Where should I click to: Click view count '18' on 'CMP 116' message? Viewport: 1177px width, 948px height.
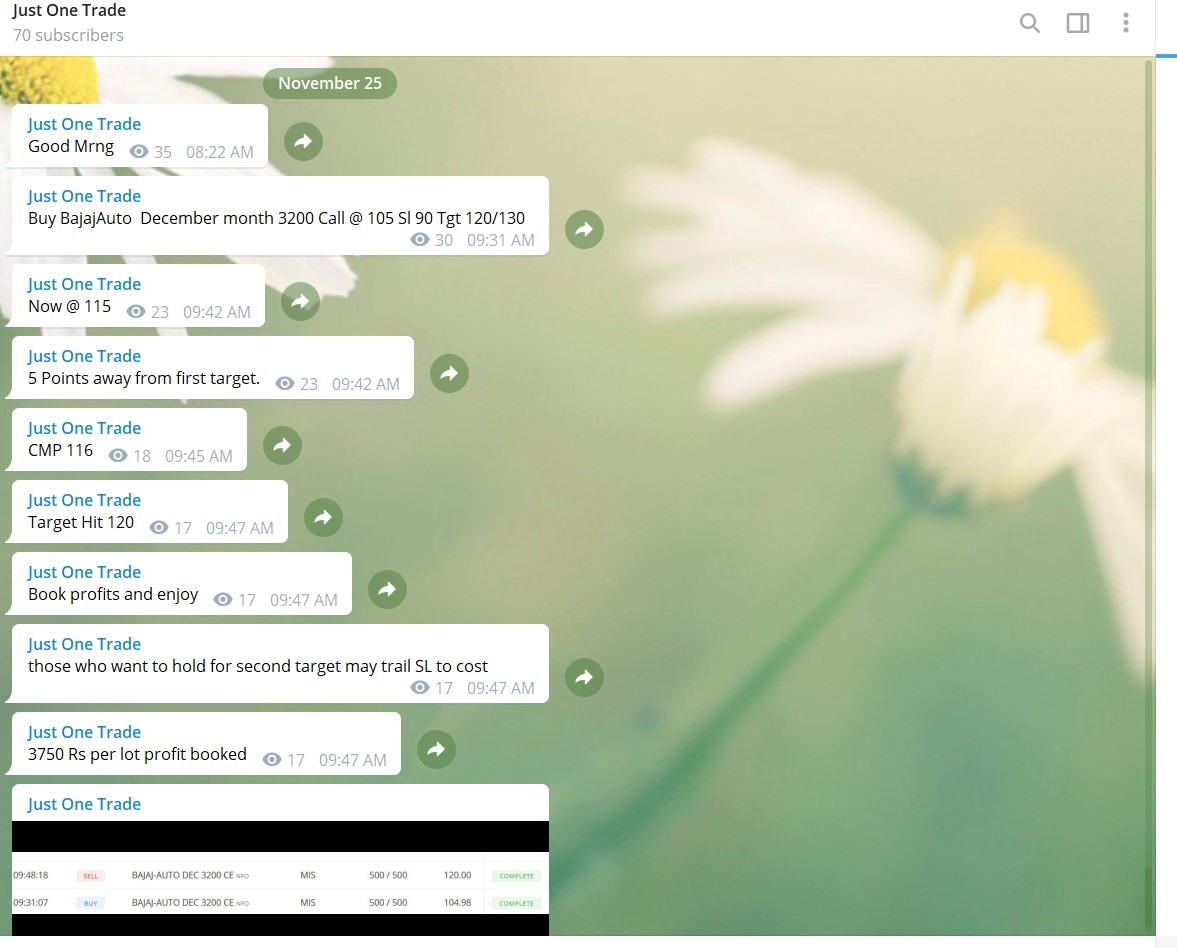tap(142, 456)
